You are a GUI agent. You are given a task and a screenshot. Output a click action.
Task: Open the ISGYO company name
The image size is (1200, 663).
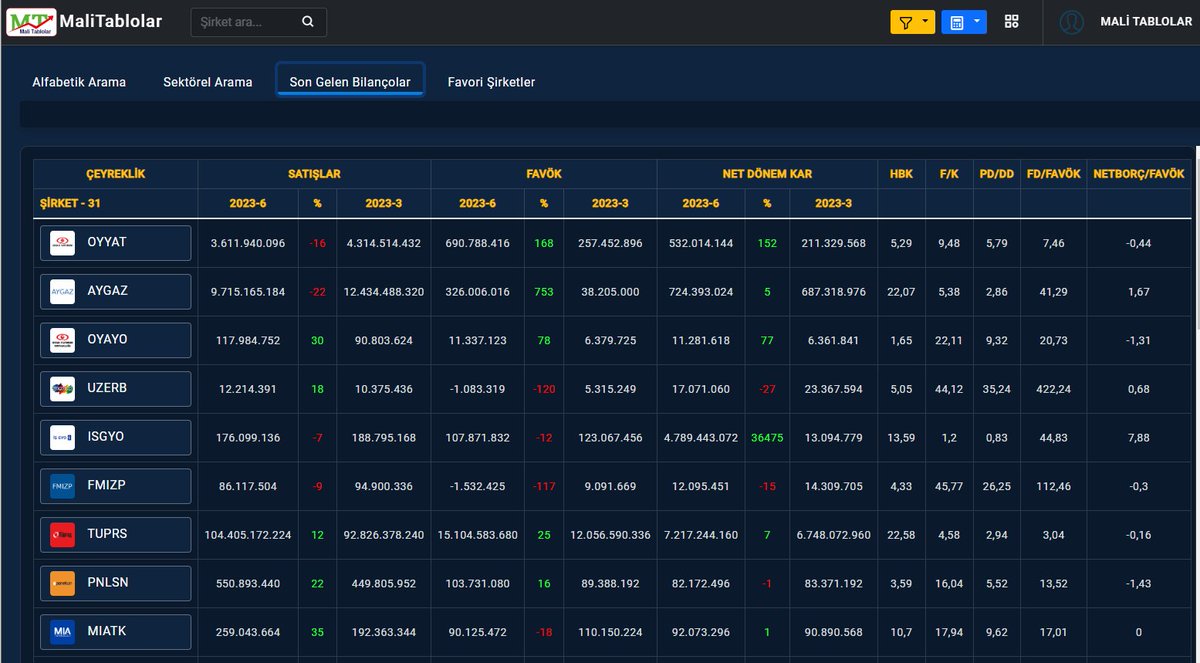106,437
